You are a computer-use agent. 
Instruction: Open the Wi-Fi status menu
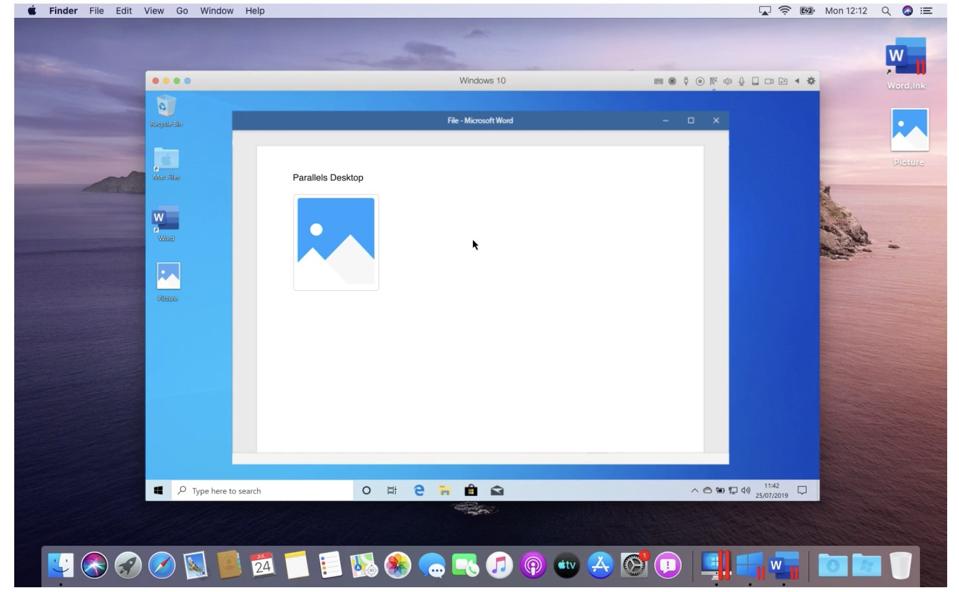click(785, 10)
